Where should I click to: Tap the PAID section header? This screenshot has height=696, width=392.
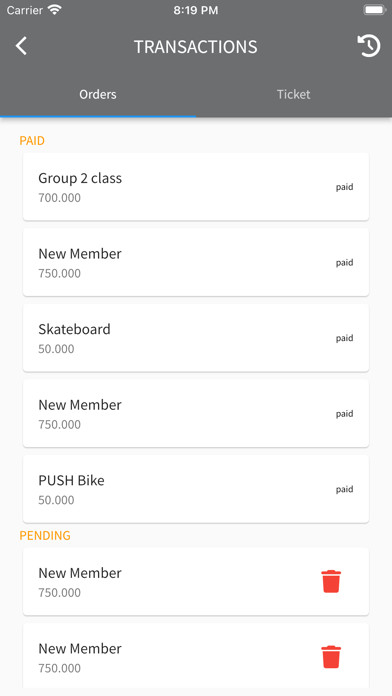click(x=32, y=141)
